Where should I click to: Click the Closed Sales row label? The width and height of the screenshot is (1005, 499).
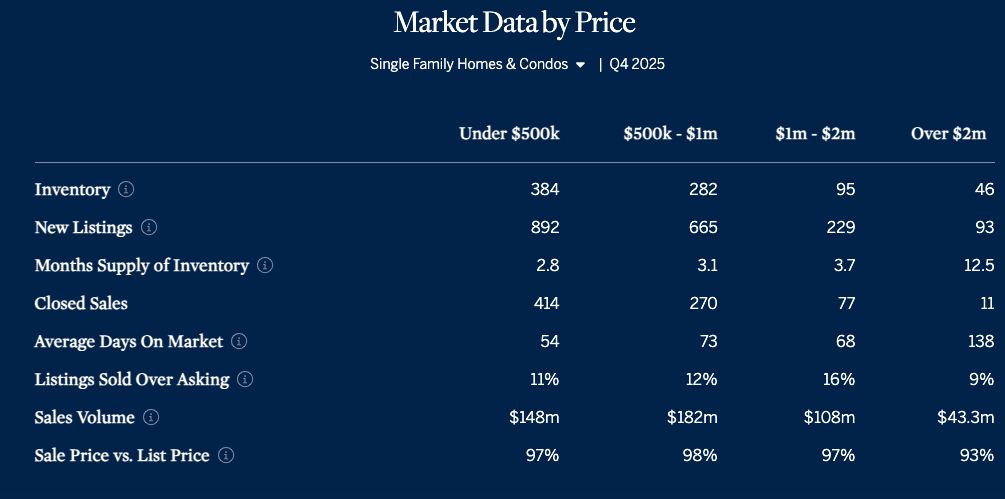pyautogui.click(x=81, y=303)
